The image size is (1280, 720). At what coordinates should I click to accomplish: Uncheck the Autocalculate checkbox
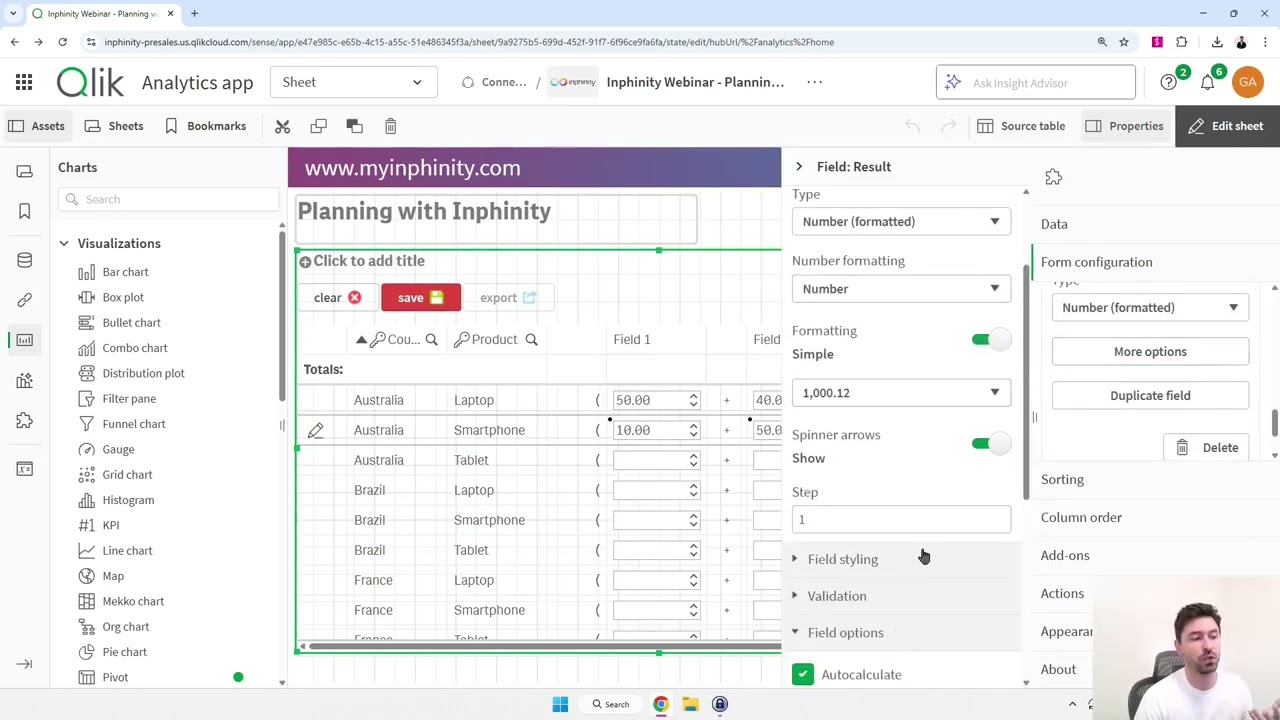click(x=803, y=675)
